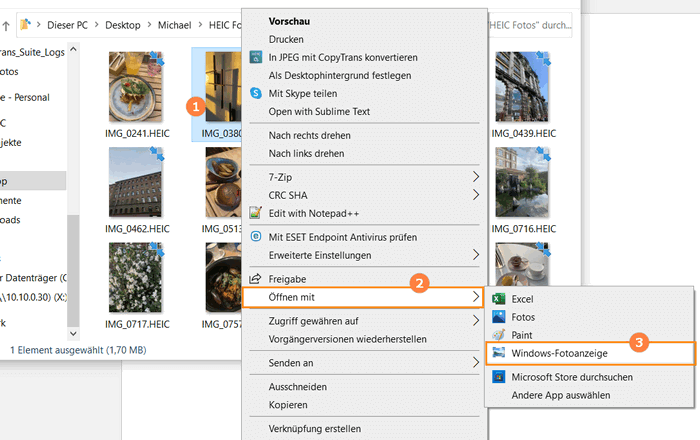Viewport: 700px width, 440px height.
Task: Select Drucken in the context menu
Action: tap(286, 39)
